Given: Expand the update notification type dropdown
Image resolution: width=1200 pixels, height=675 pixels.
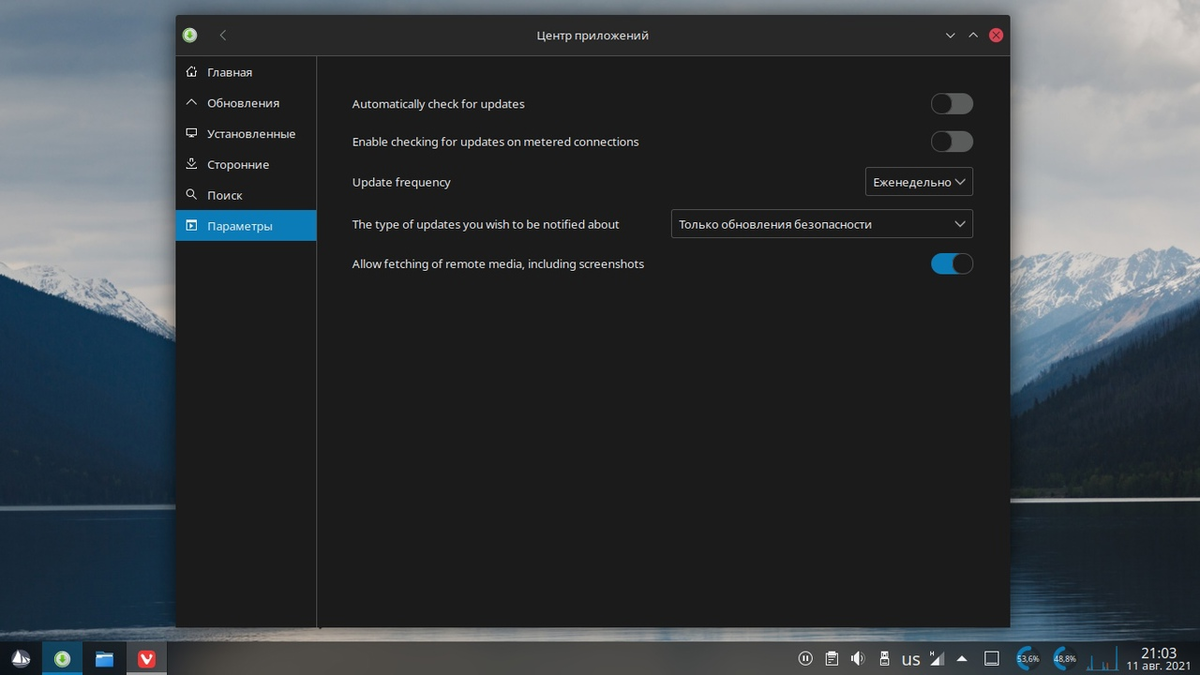Looking at the screenshot, I should click(820, 223).
